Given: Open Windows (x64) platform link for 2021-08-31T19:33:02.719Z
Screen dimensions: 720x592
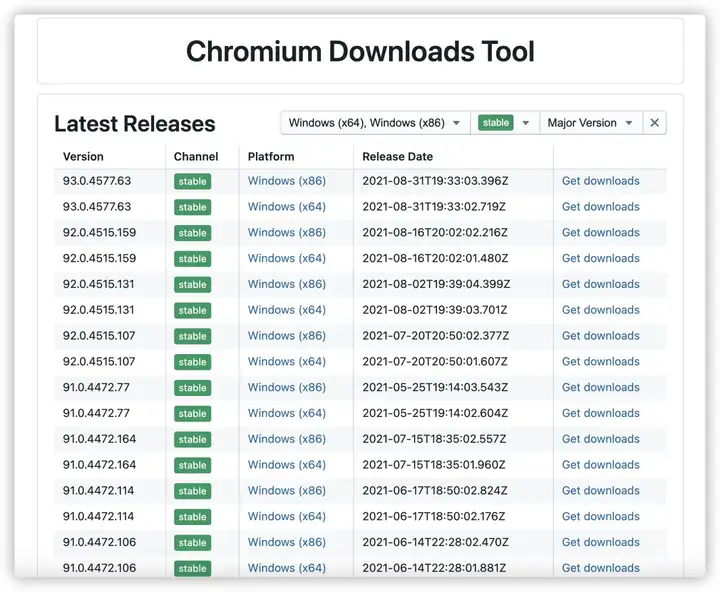Looking at the screenshot, I should point(287,207).
